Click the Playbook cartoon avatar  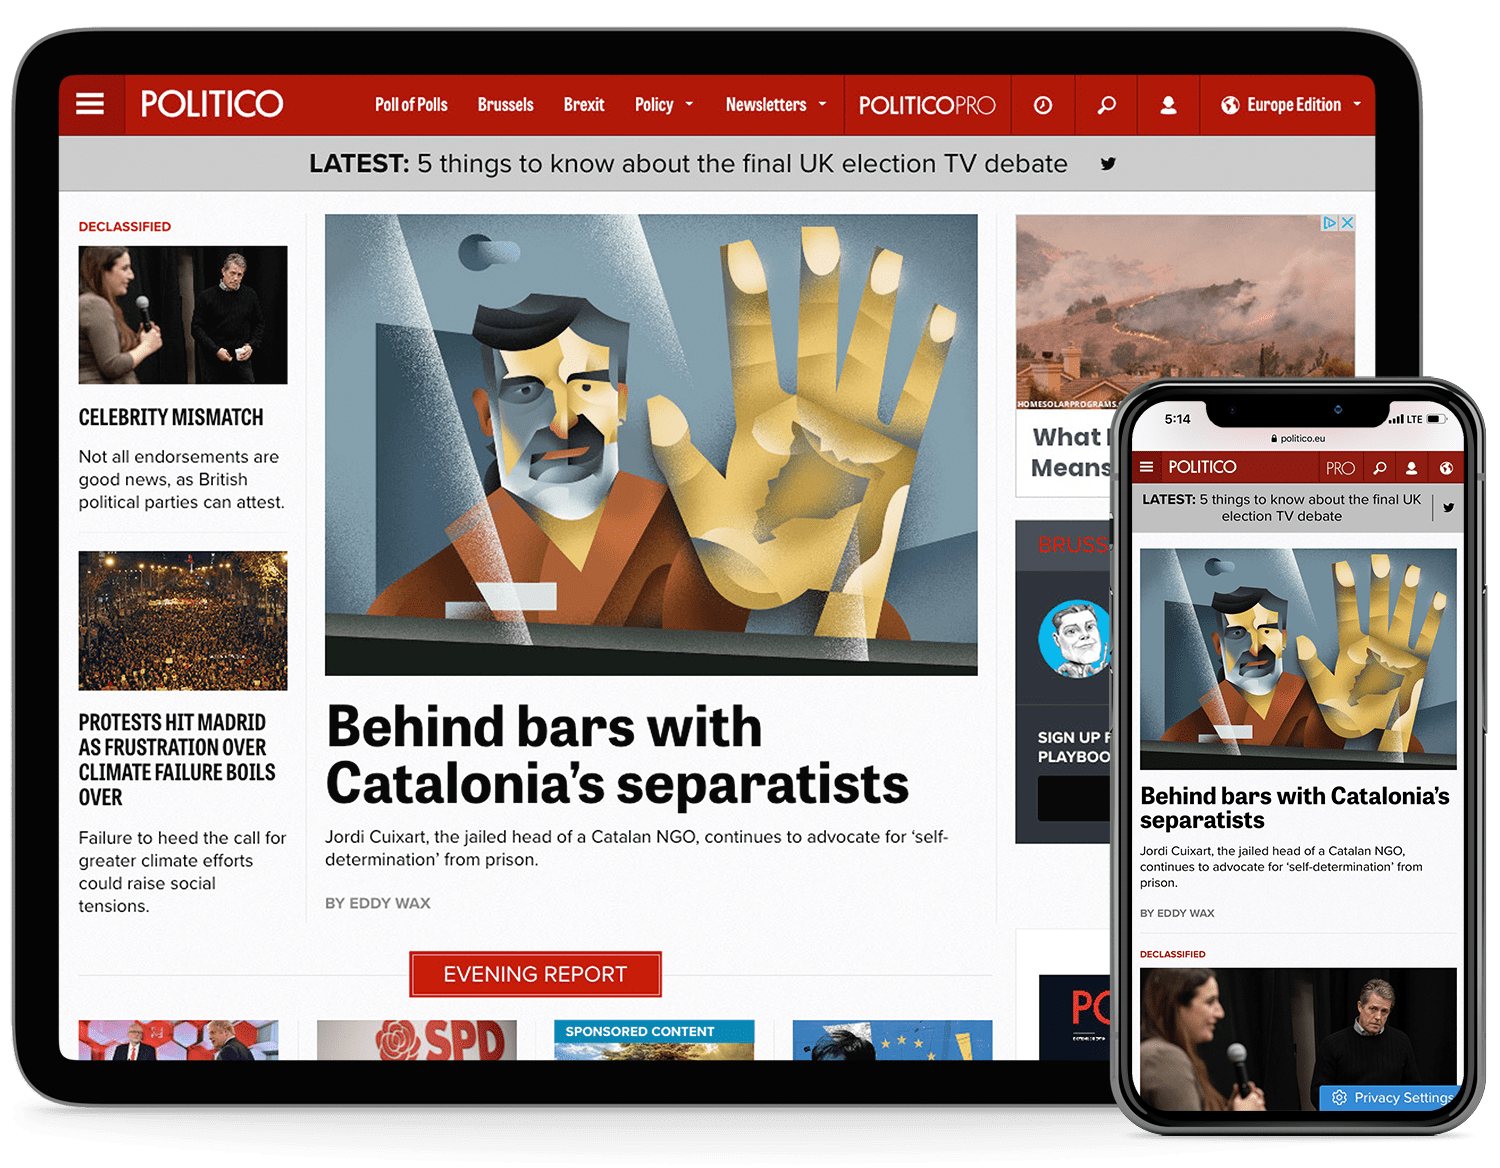pyautogui.click(x=1075, y=638)
